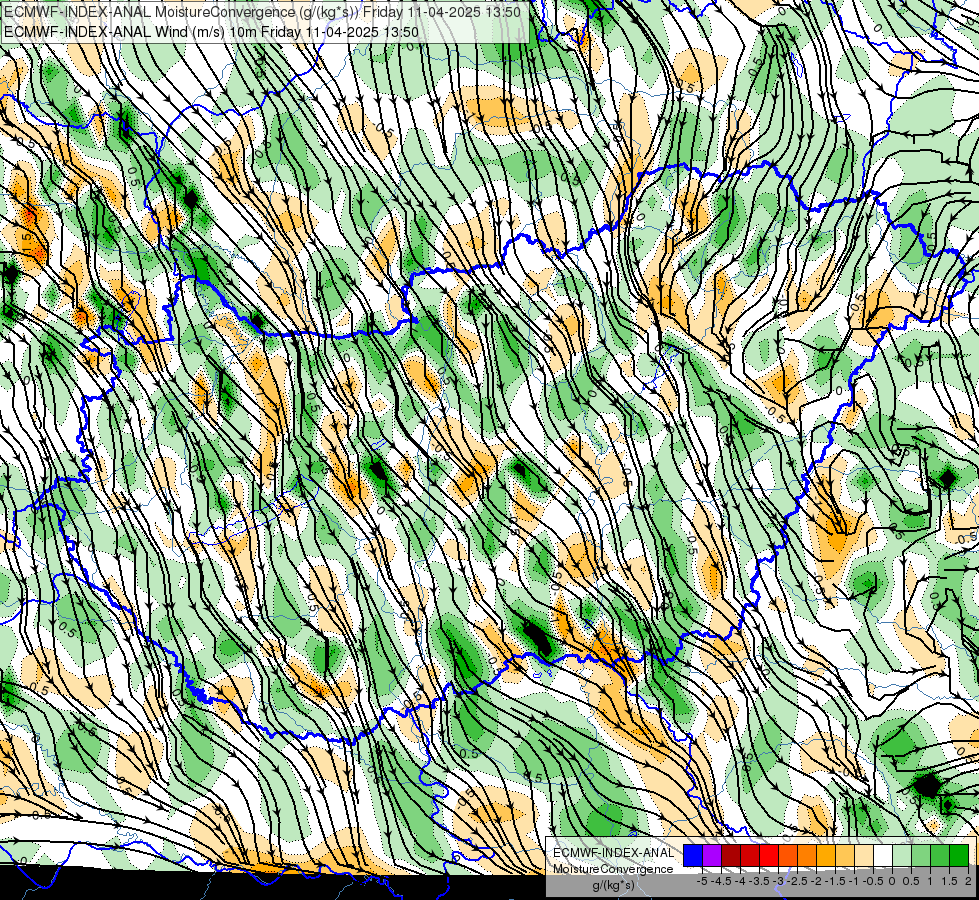Pick the palest green swatch between 0 and 0.5
Screen dimensions: 979x900
[x=902, y=856]
